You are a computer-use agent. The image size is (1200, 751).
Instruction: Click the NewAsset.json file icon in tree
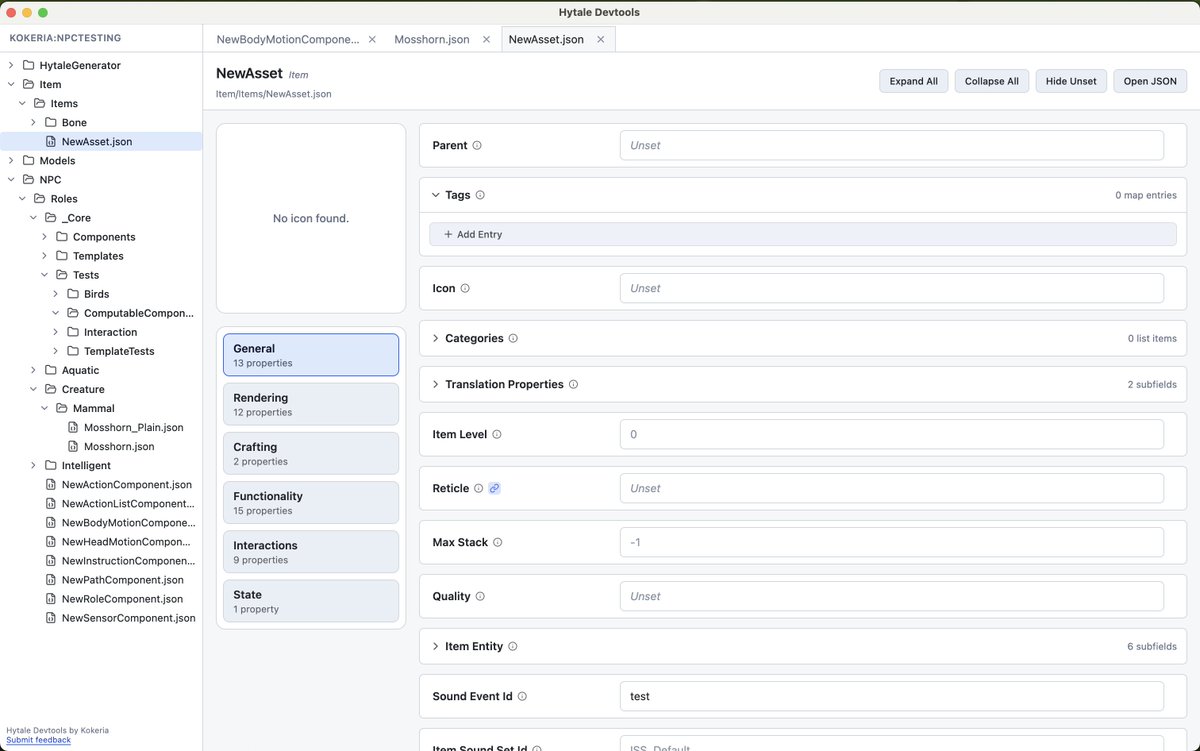click(x=51, y=141)
